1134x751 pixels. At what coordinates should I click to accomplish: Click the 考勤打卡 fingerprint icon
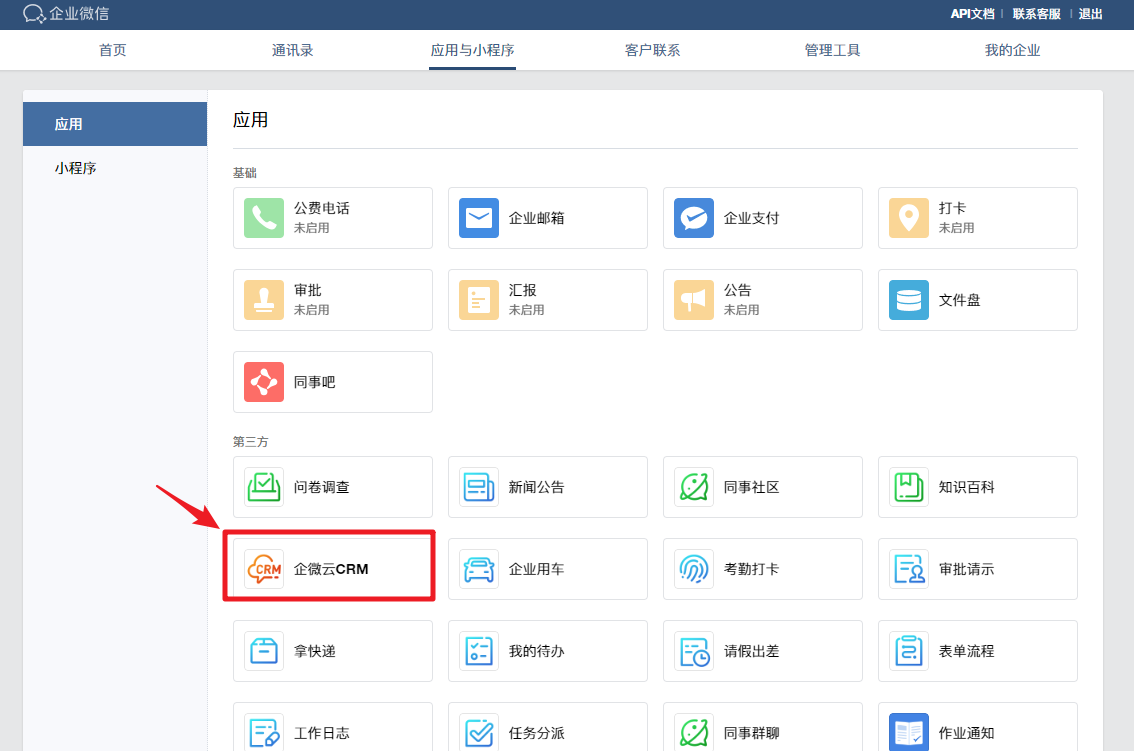[694, 569]
